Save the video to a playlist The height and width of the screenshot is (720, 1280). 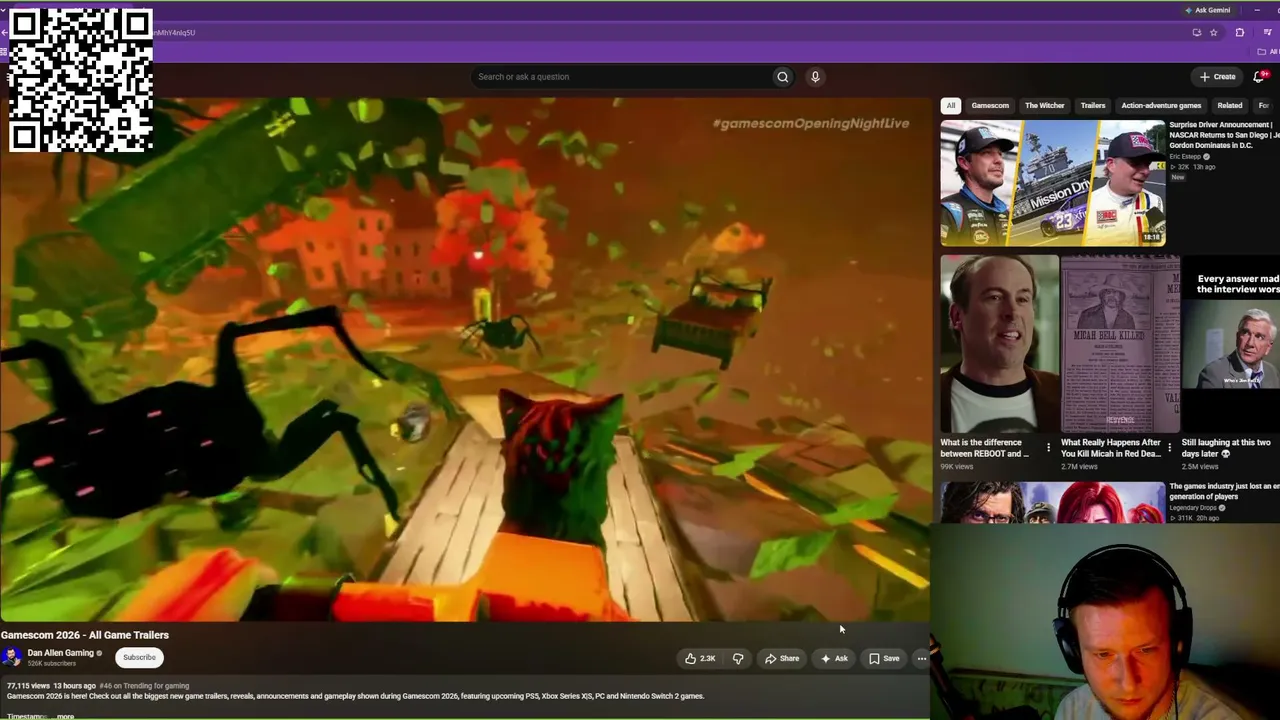pos(884,658)
